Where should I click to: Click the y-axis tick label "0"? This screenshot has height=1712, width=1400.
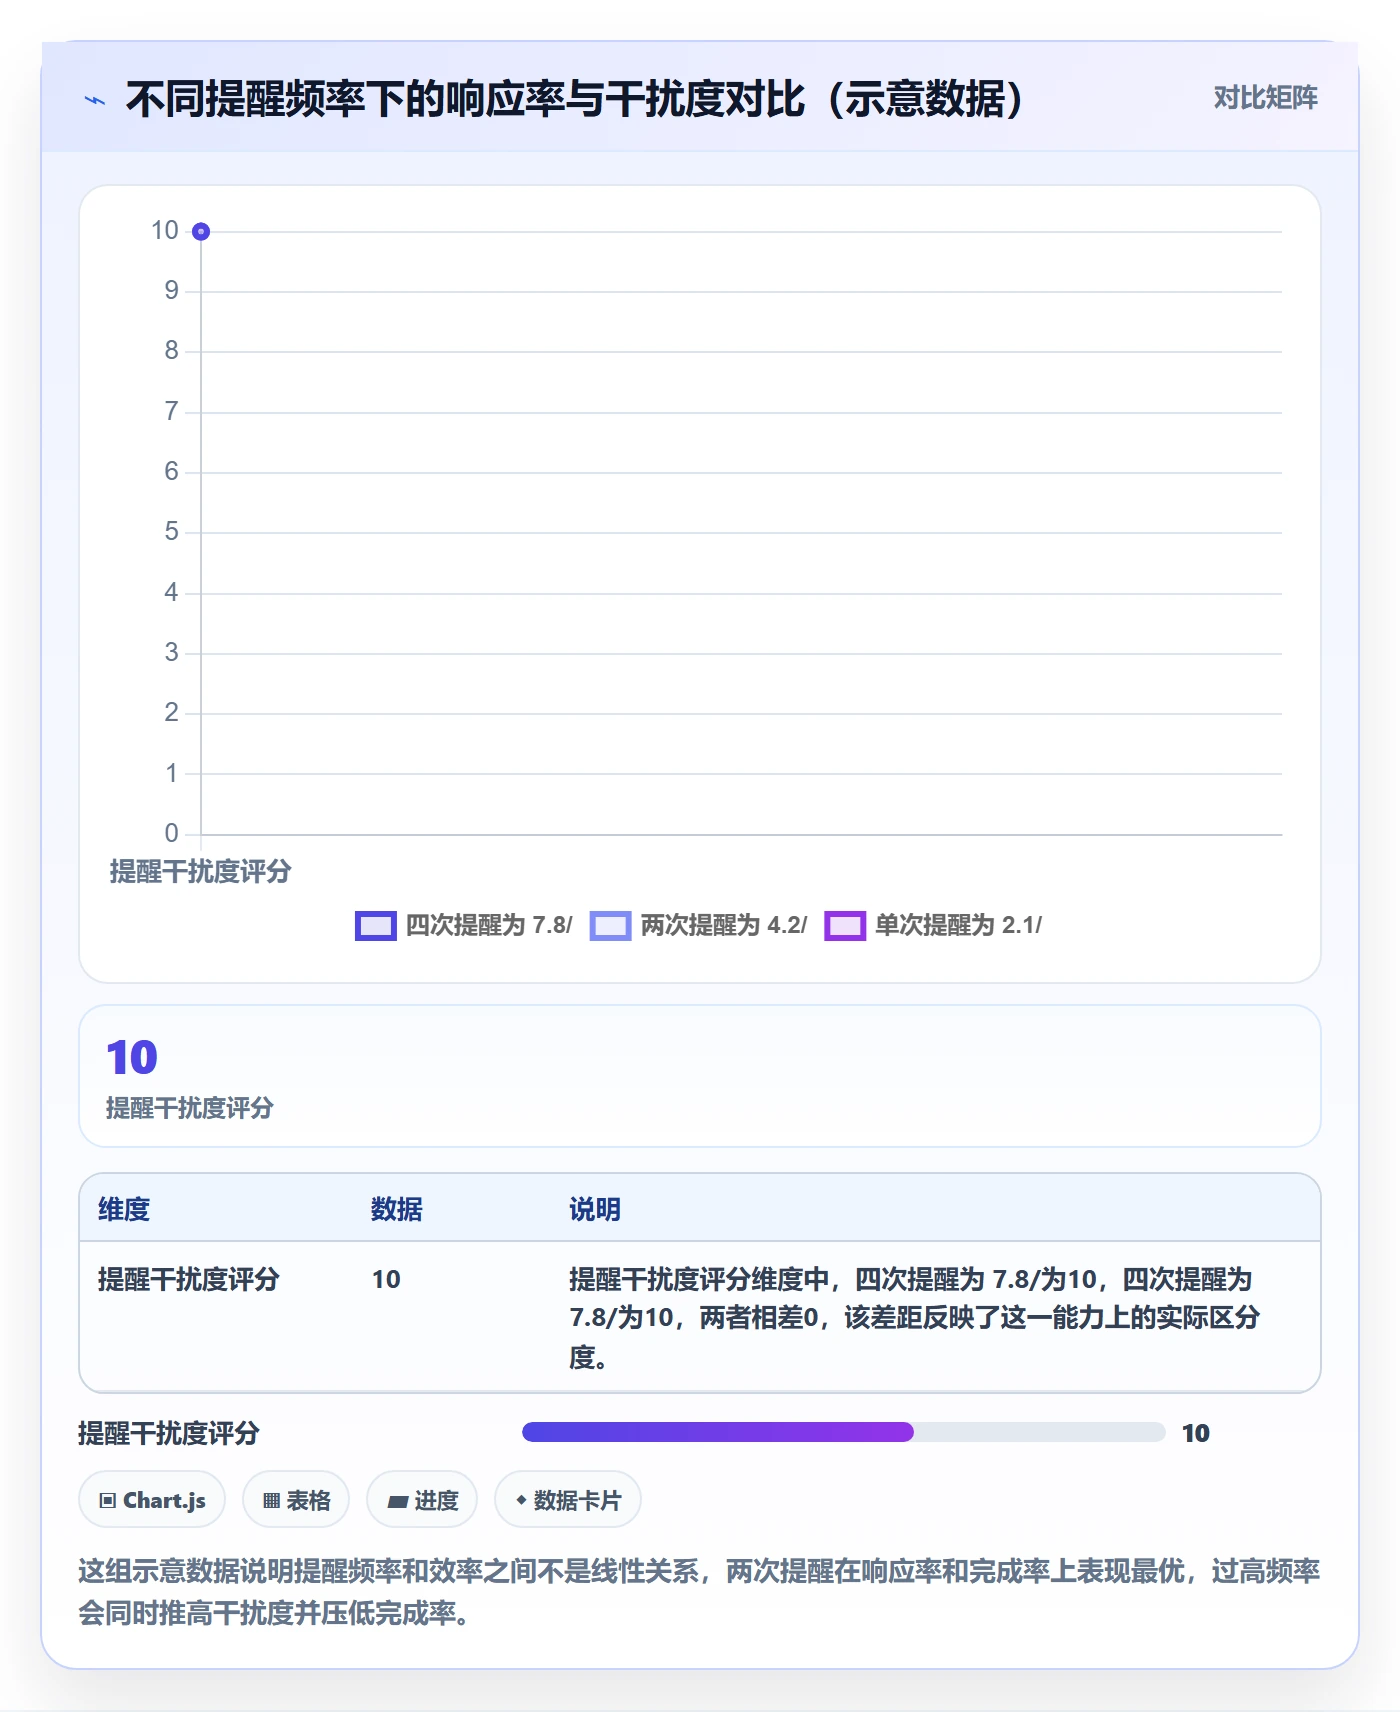coord(172,833)
